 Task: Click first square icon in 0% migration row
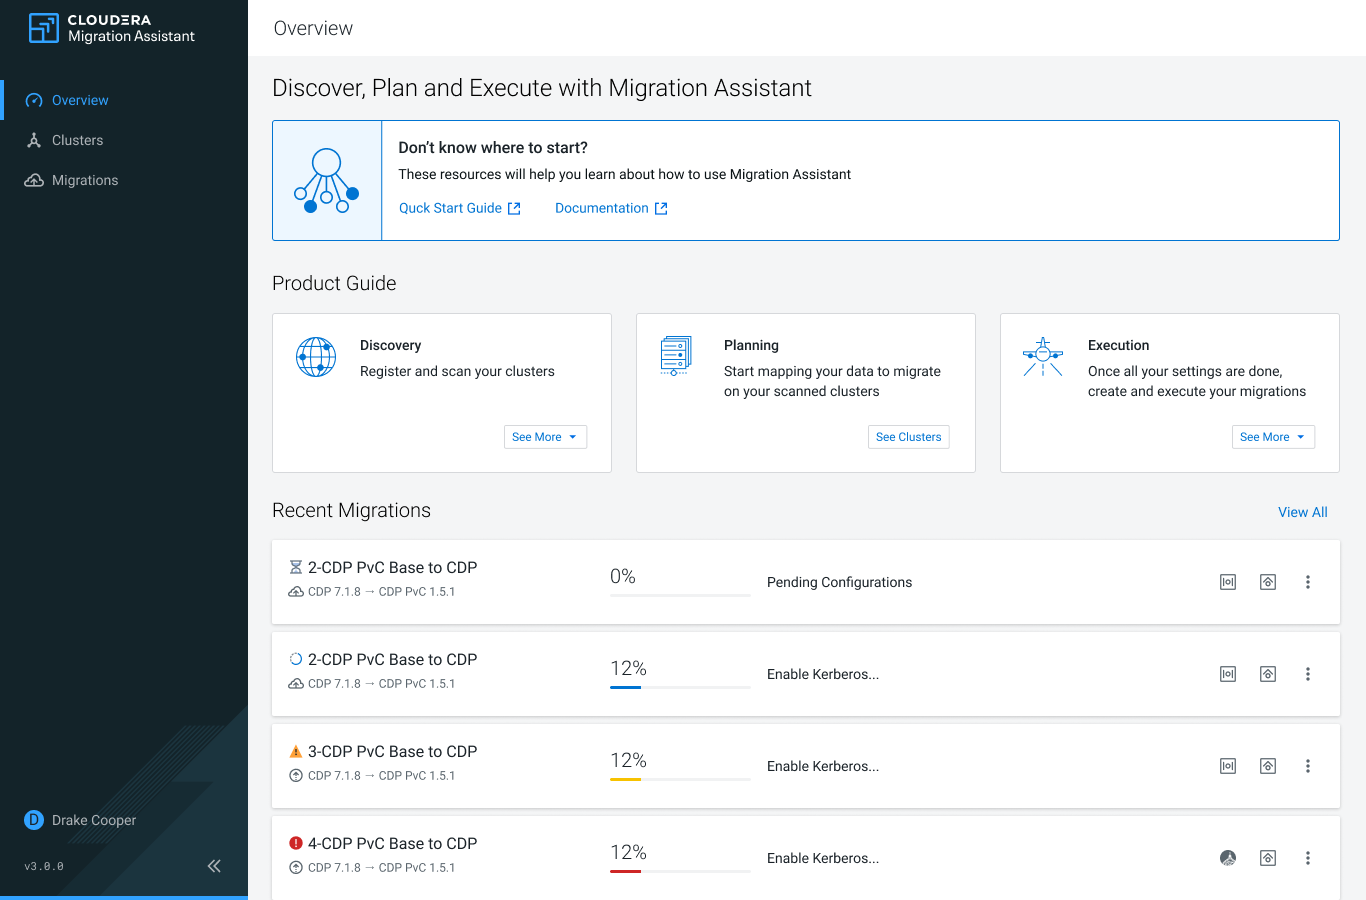tap(1228, 582)
